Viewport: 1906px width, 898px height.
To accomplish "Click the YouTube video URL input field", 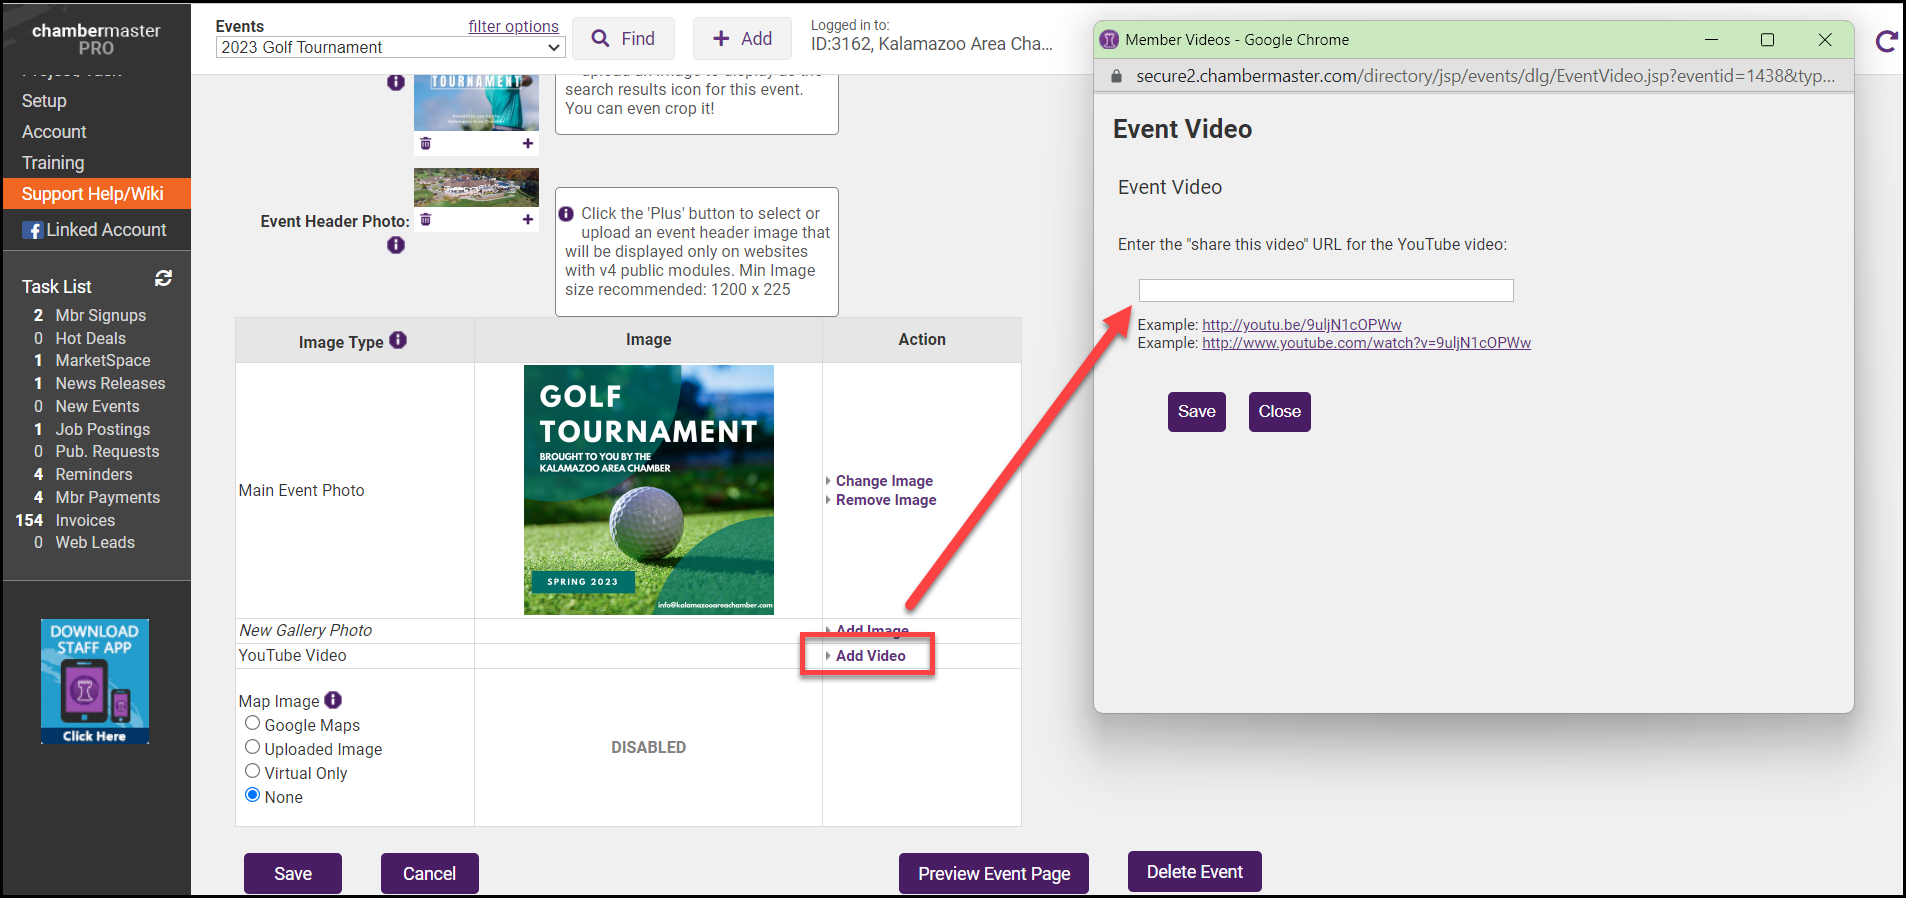I will pyautogui.click(x=1325, y=291).
